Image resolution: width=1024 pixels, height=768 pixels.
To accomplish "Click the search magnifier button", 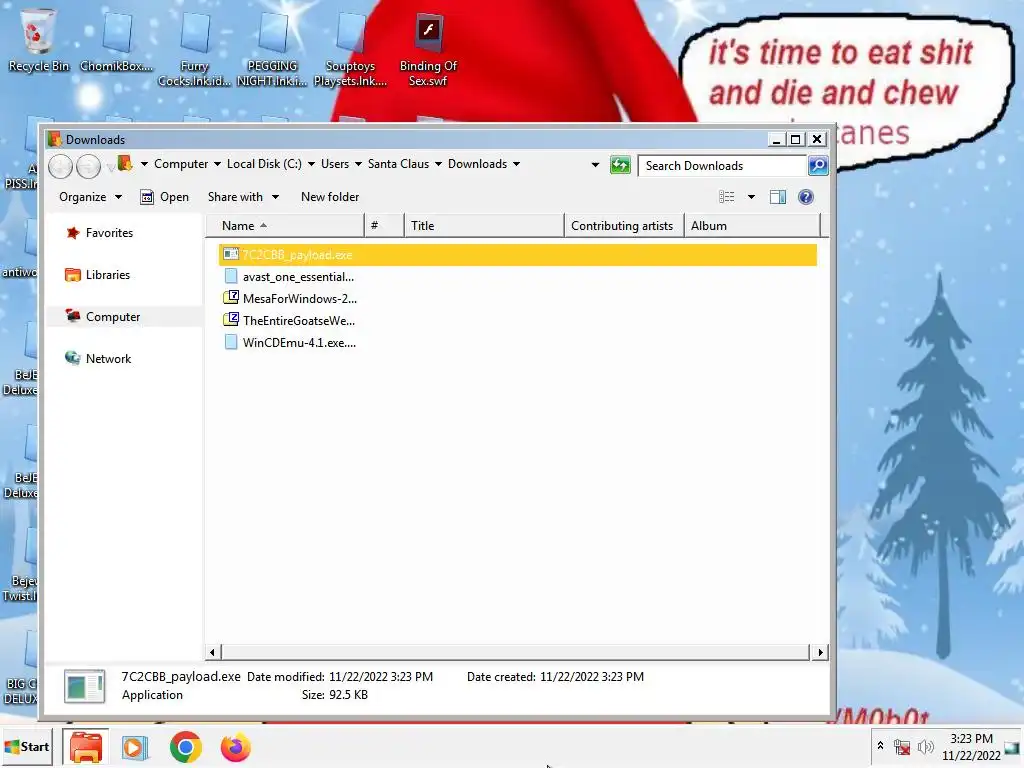I will pyautogui.click(x=818, y=165).
